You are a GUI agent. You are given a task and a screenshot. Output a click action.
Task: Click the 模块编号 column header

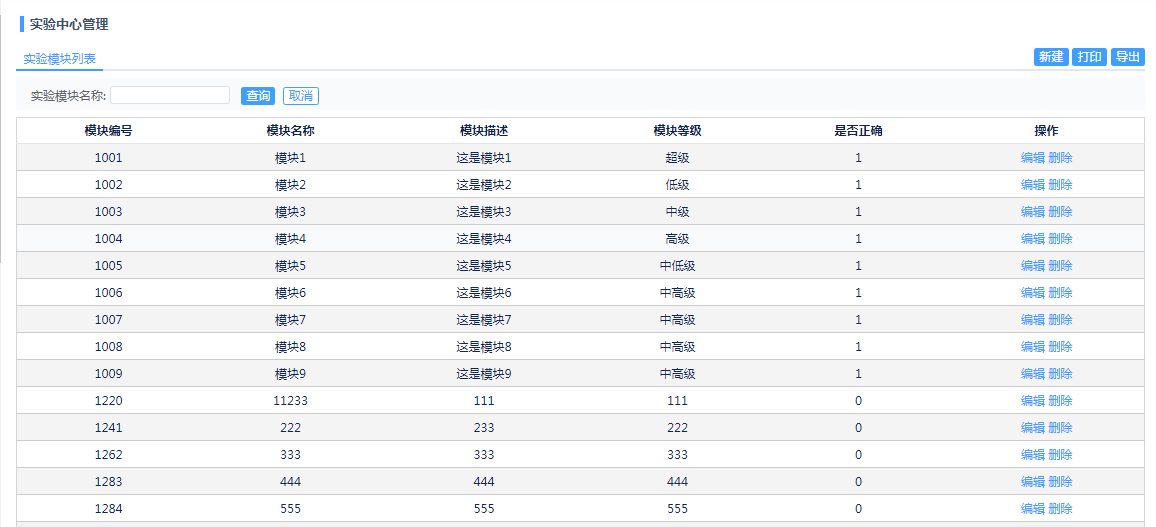[x=108, y=130]
